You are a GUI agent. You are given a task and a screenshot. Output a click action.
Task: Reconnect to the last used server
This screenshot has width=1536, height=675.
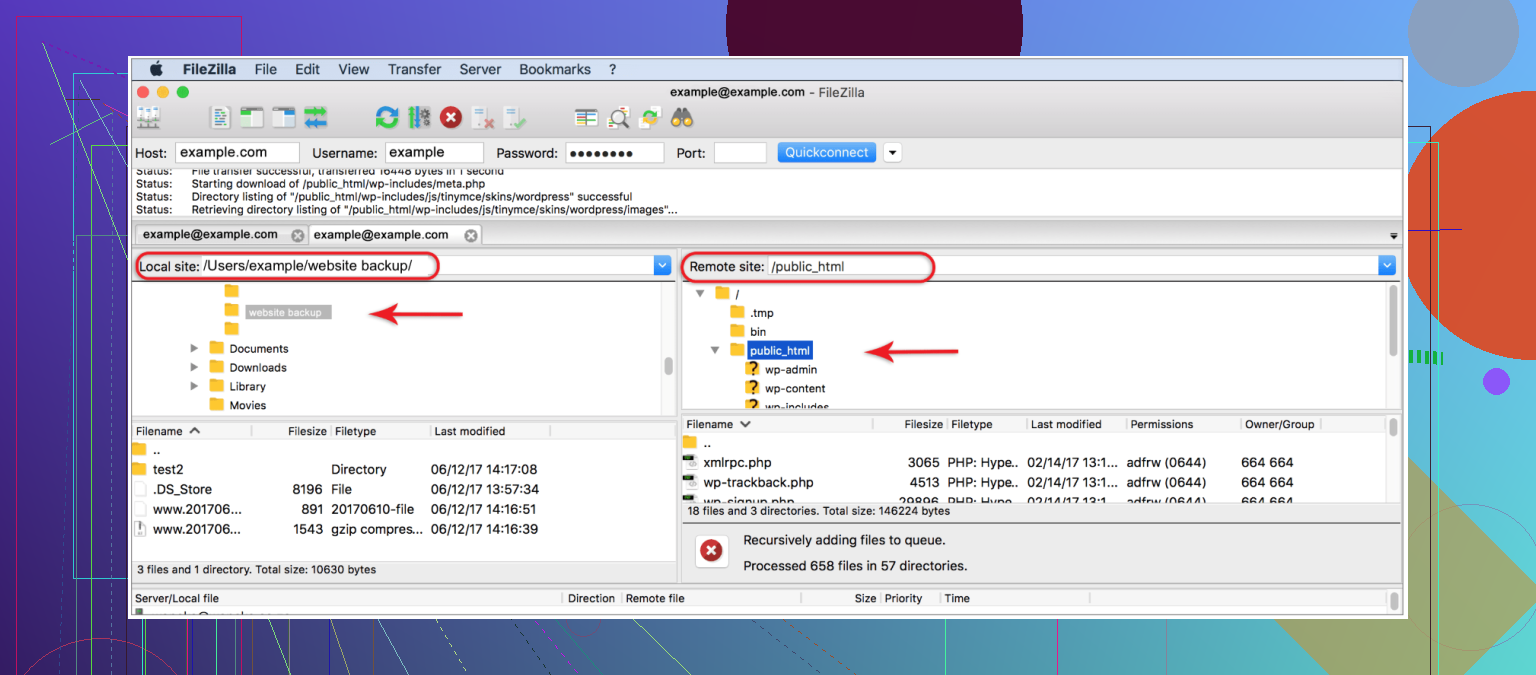pyautogui.click(x=515, y=118)
